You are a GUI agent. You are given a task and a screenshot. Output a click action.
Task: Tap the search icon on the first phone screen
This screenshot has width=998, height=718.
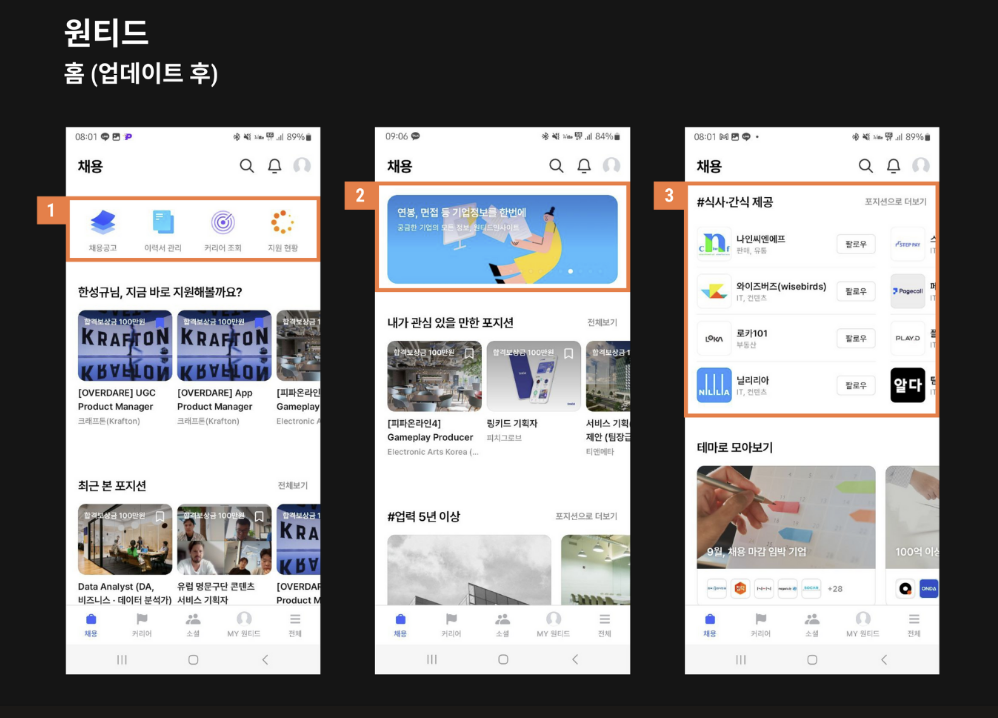246,166
